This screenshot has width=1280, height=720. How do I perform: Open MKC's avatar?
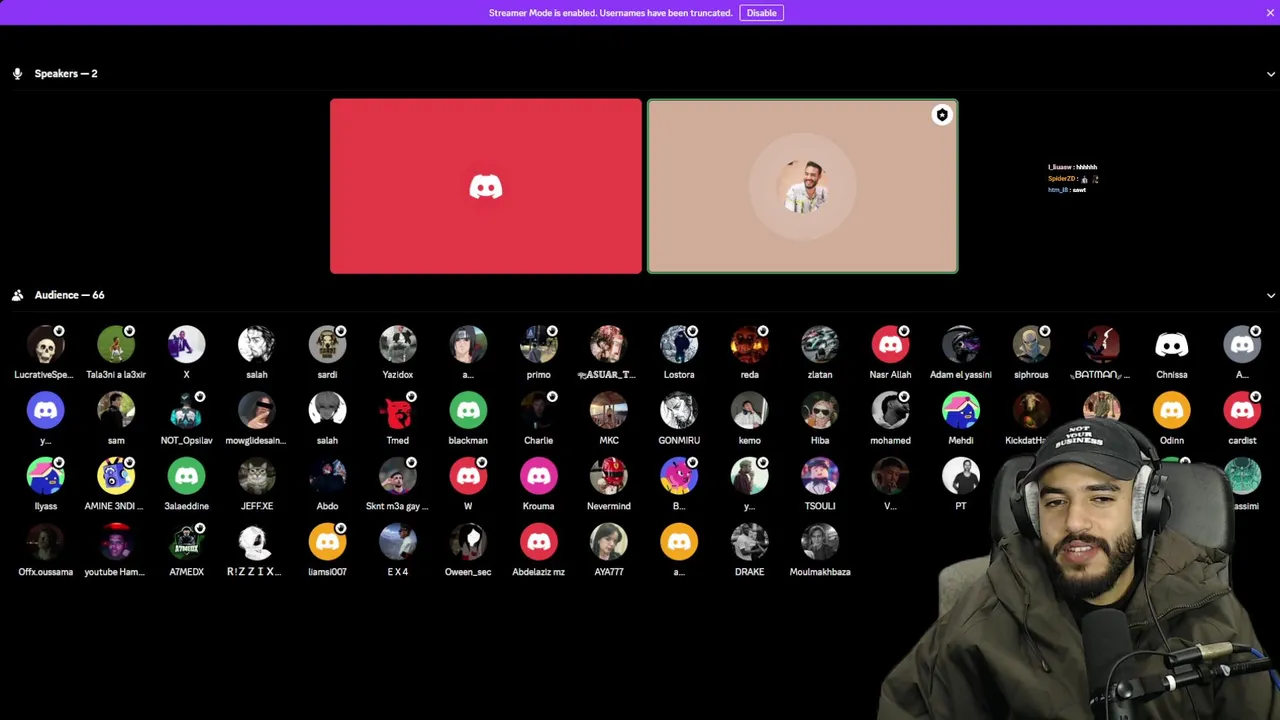click(x=609, y=411)
